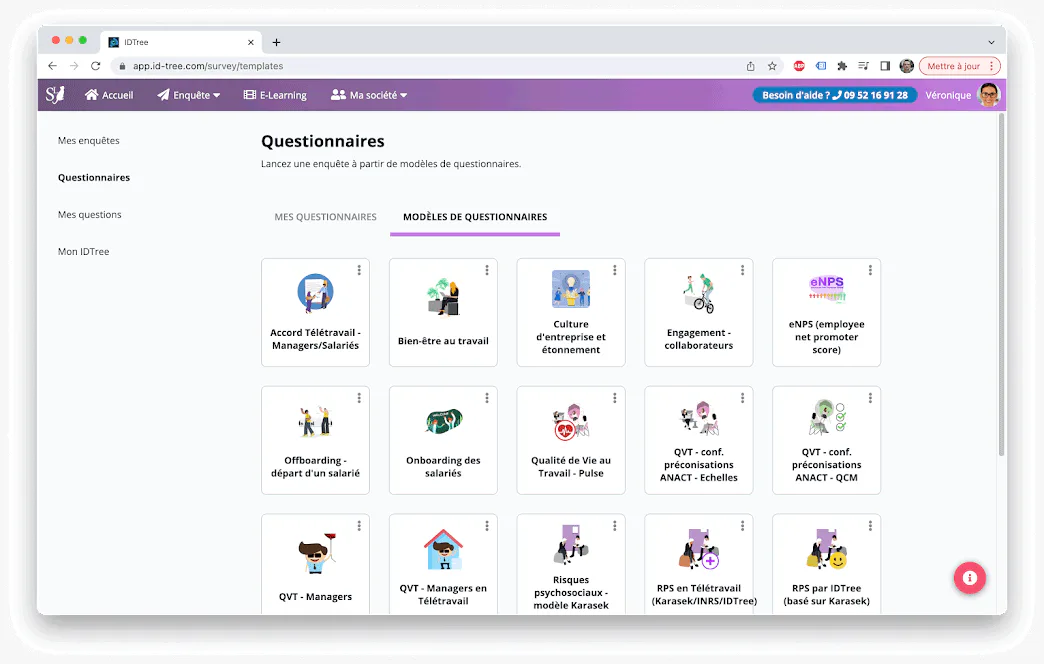The width and height of the screenshot is (1044, 664).
Task: Expand the Enquête dropdown menu
Action: [188, 95]
